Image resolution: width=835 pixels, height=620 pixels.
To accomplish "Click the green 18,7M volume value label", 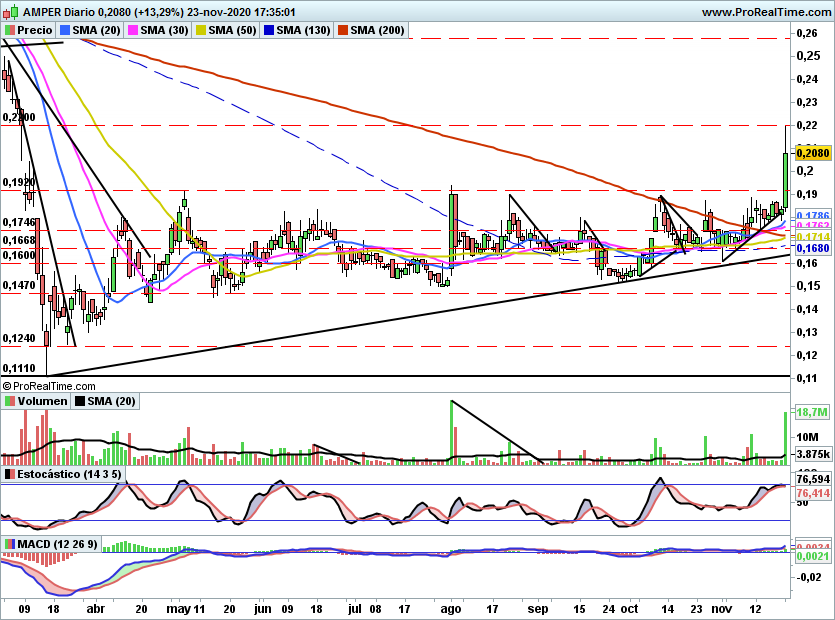I will click(809, 412).
